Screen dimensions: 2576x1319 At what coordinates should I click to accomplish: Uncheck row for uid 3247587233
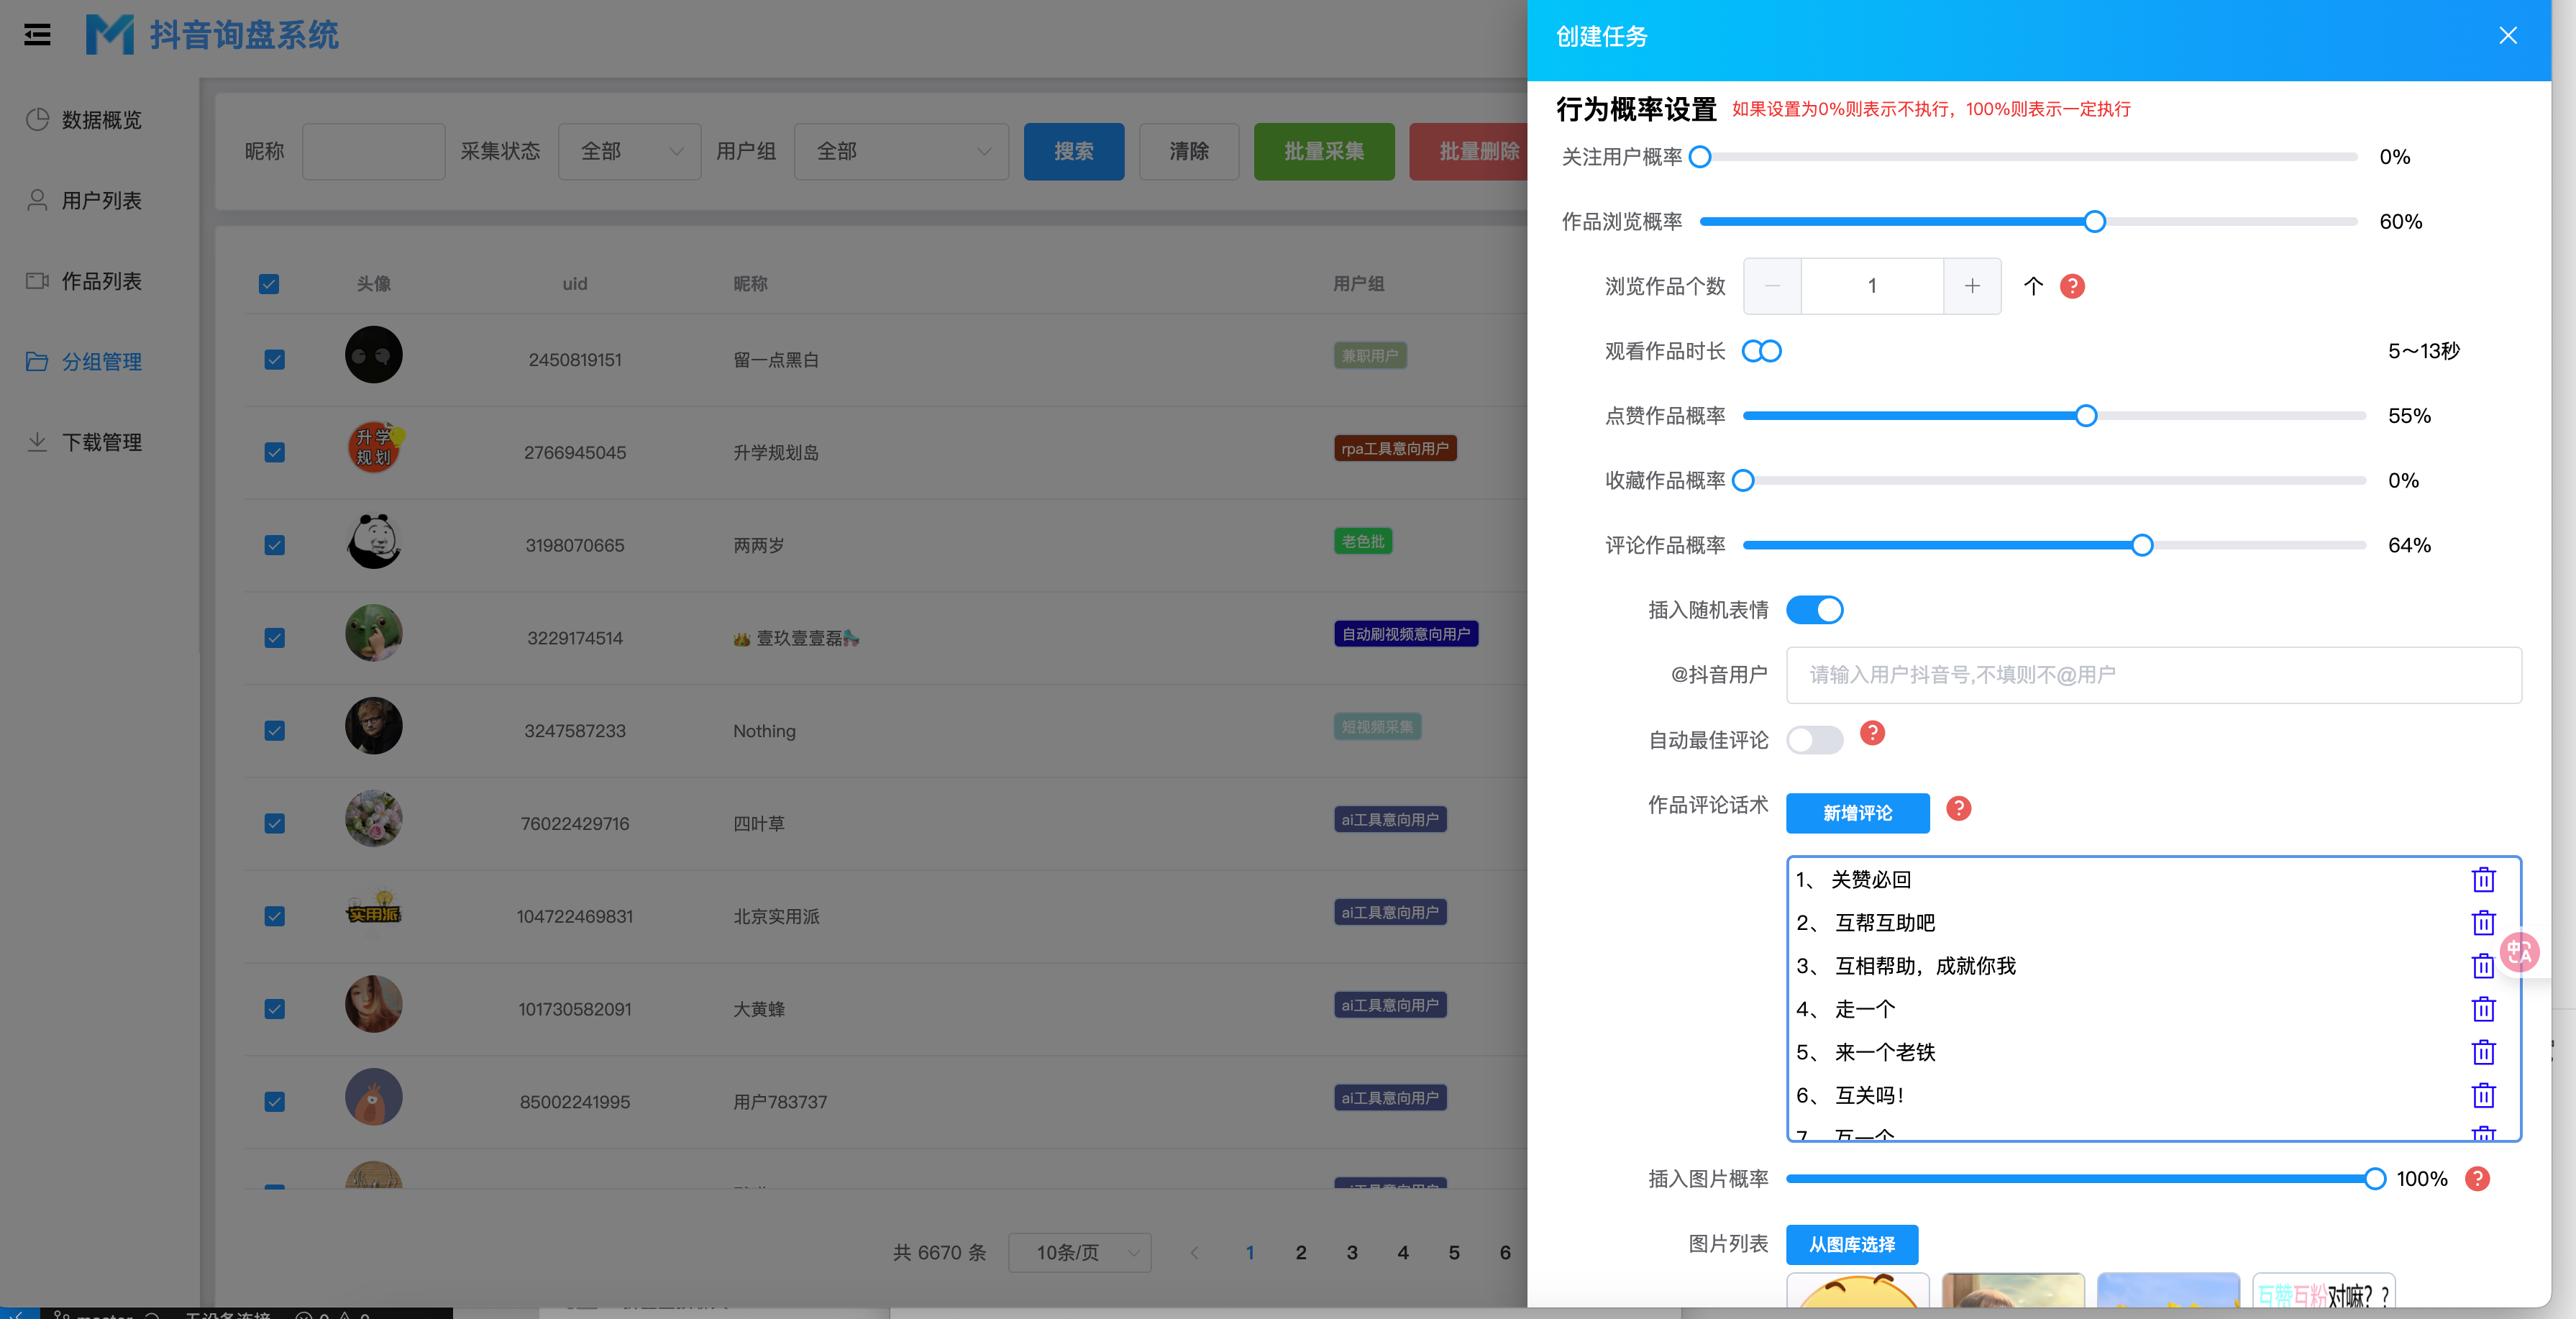click(x=274, y=731)
